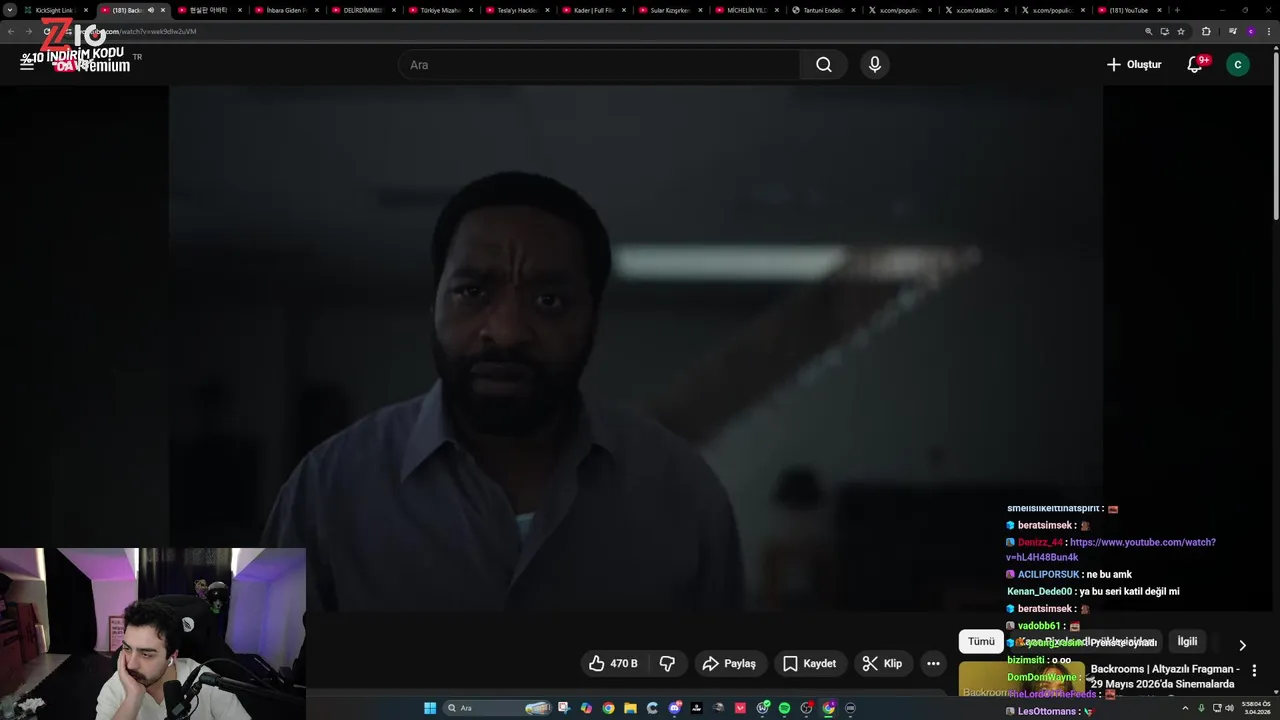Click the search magnifier button
The height and width of the screenshot is (720, 1280).
point(823,65)
